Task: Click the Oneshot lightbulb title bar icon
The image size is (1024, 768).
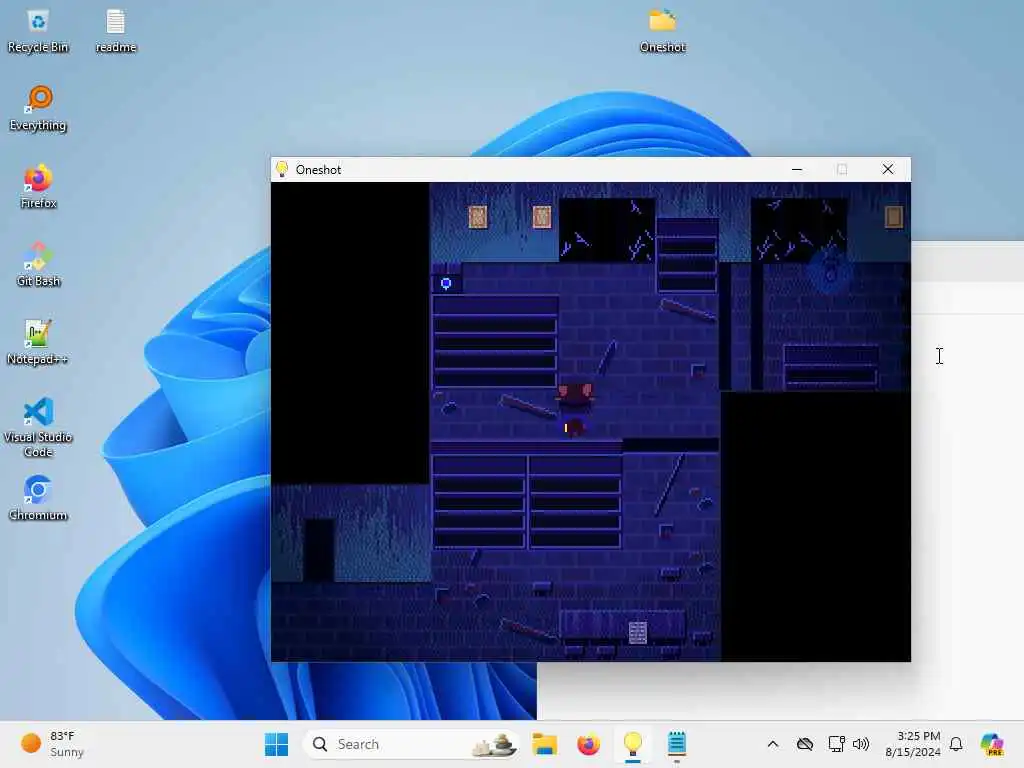Action: tap(282, 169)
